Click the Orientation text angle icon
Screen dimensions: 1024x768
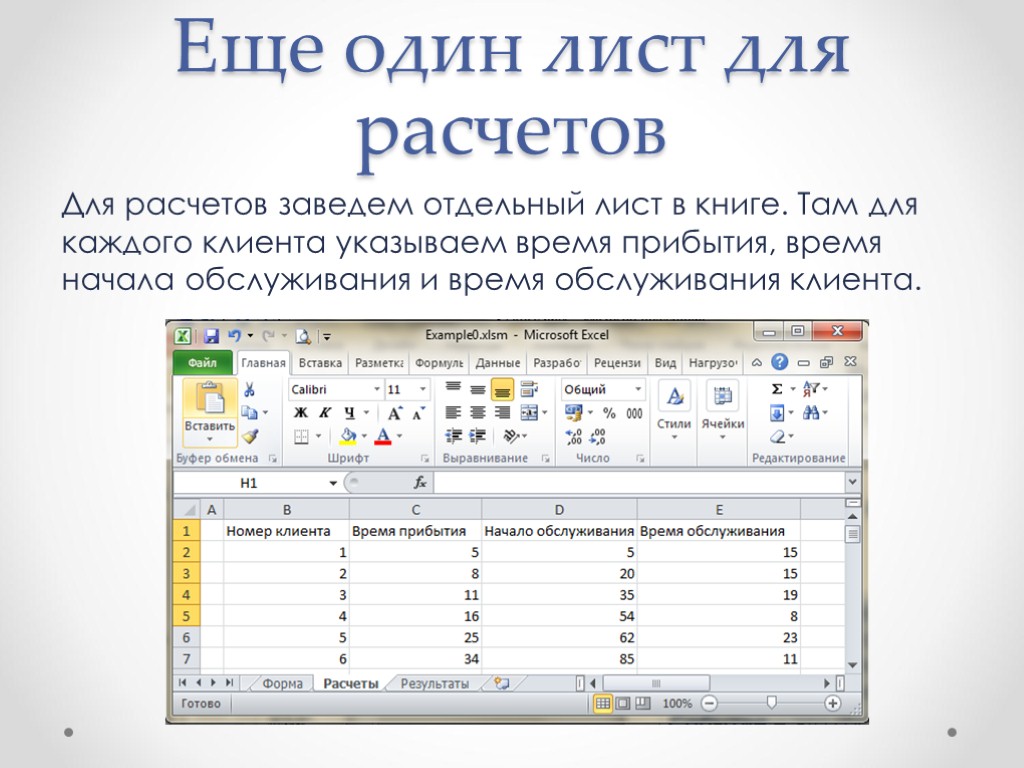[x=511, y=436]
